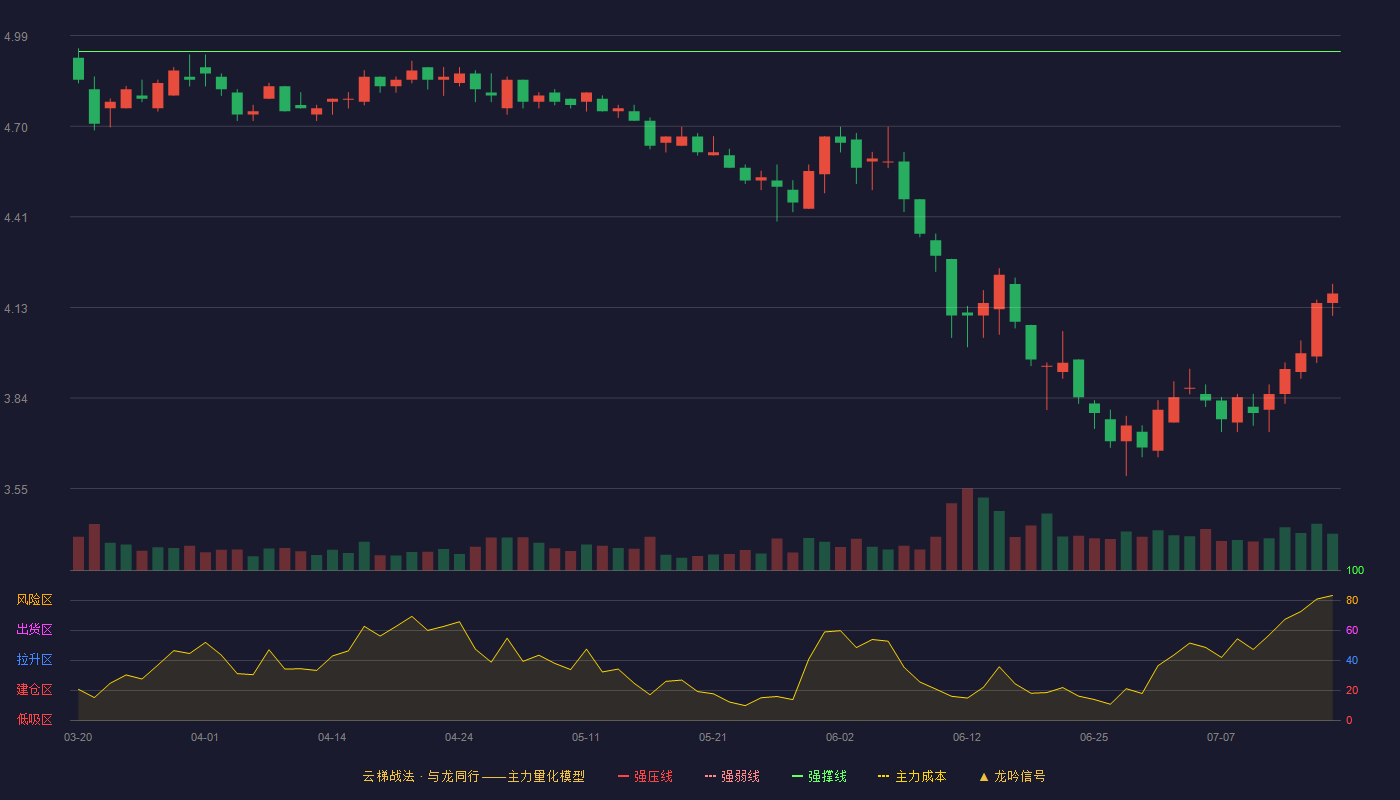Click the 建仓区 zone label
This screenshot has height=800, width=1400.
(34, 690)
